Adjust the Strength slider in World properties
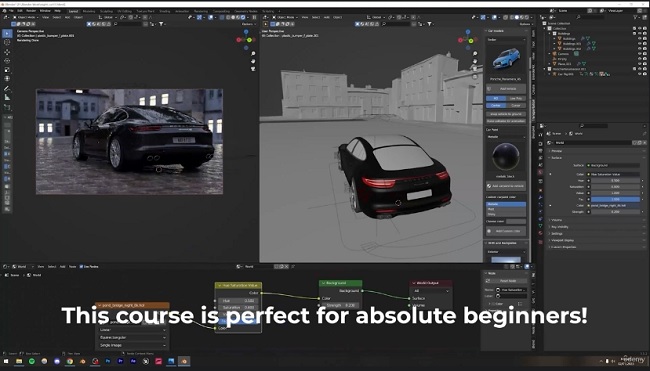 point(616,212)
